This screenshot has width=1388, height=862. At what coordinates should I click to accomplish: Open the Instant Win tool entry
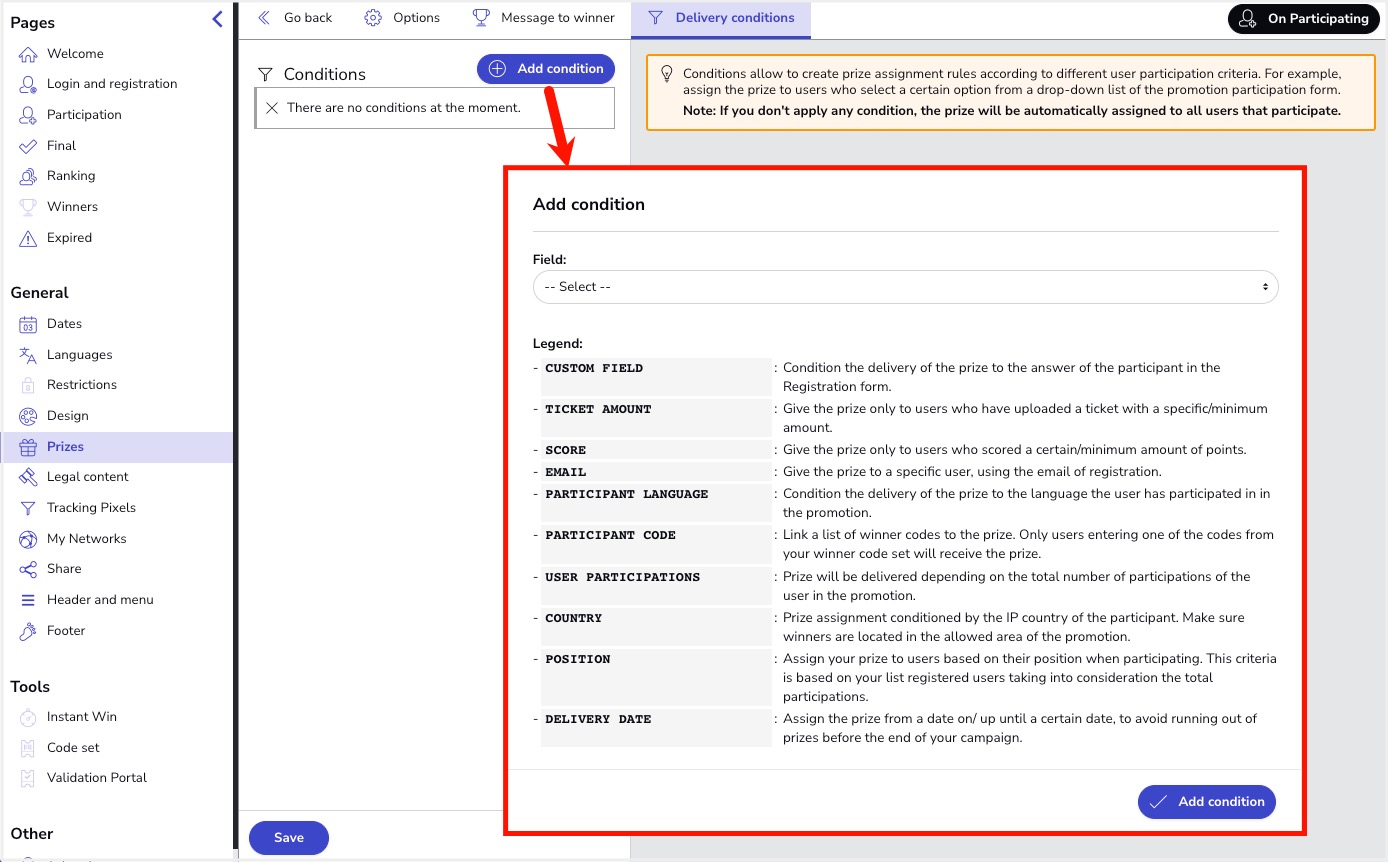click(82, 717)
